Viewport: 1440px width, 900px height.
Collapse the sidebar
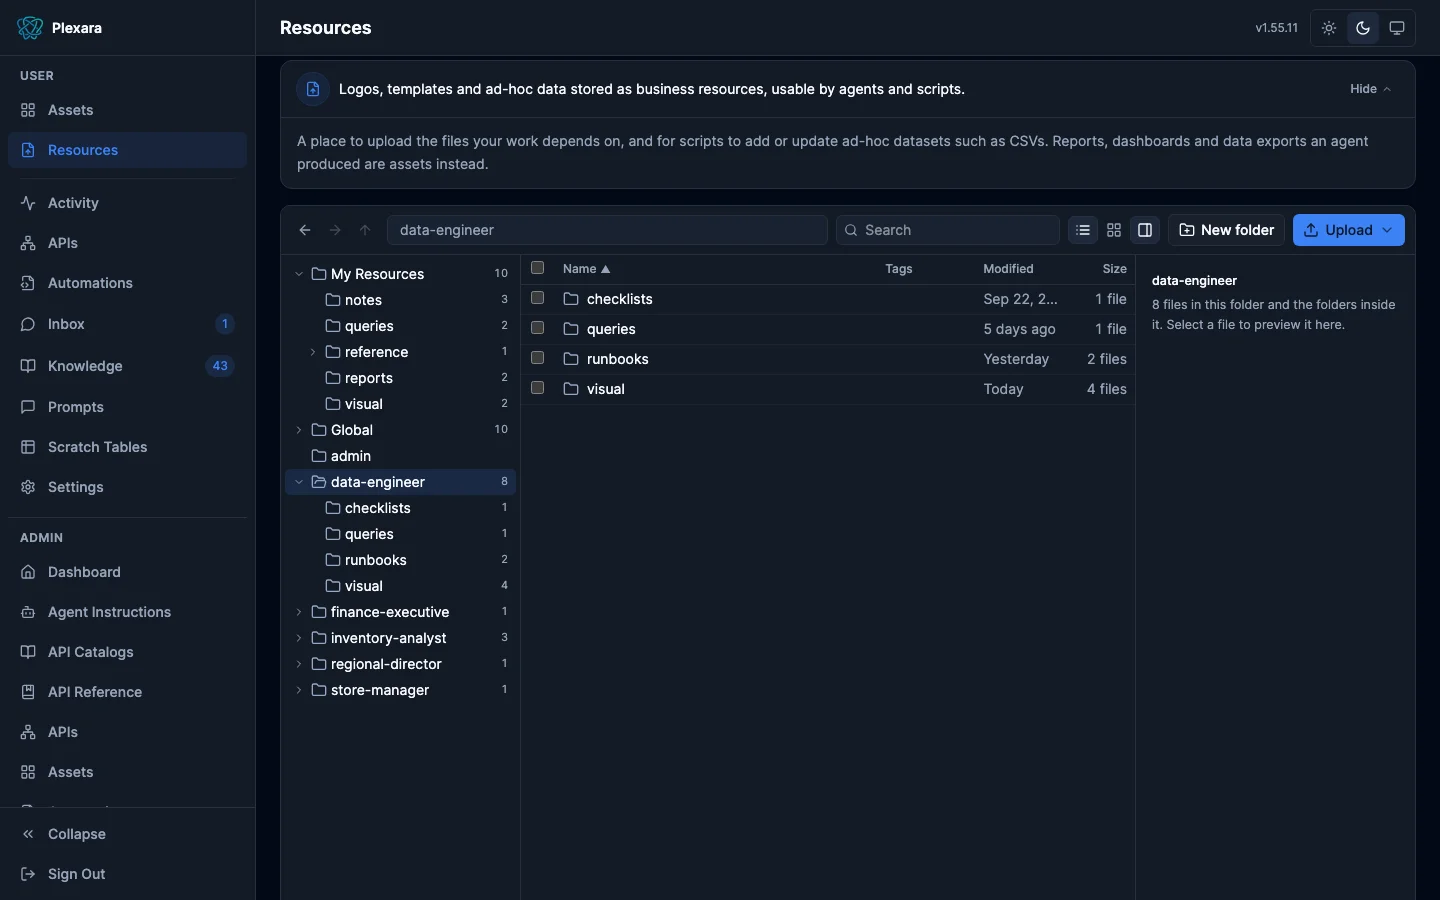point(127,834)
